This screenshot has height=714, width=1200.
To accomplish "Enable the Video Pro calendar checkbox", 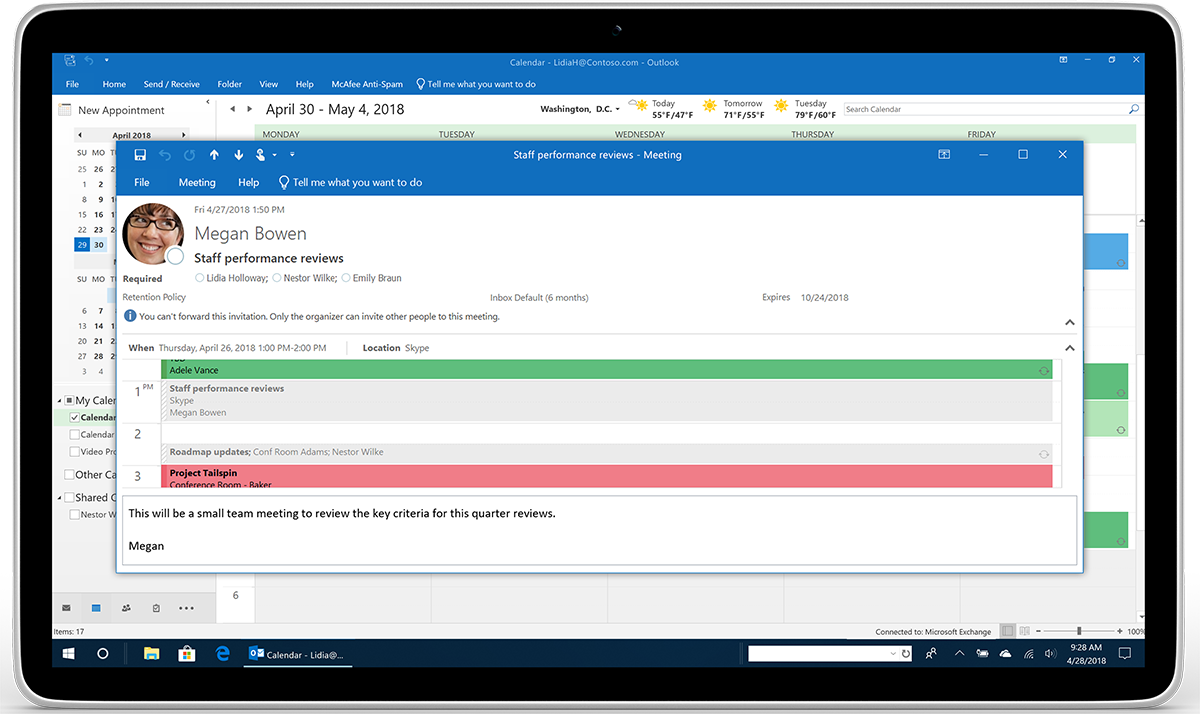I will click(x=74, y=451).
